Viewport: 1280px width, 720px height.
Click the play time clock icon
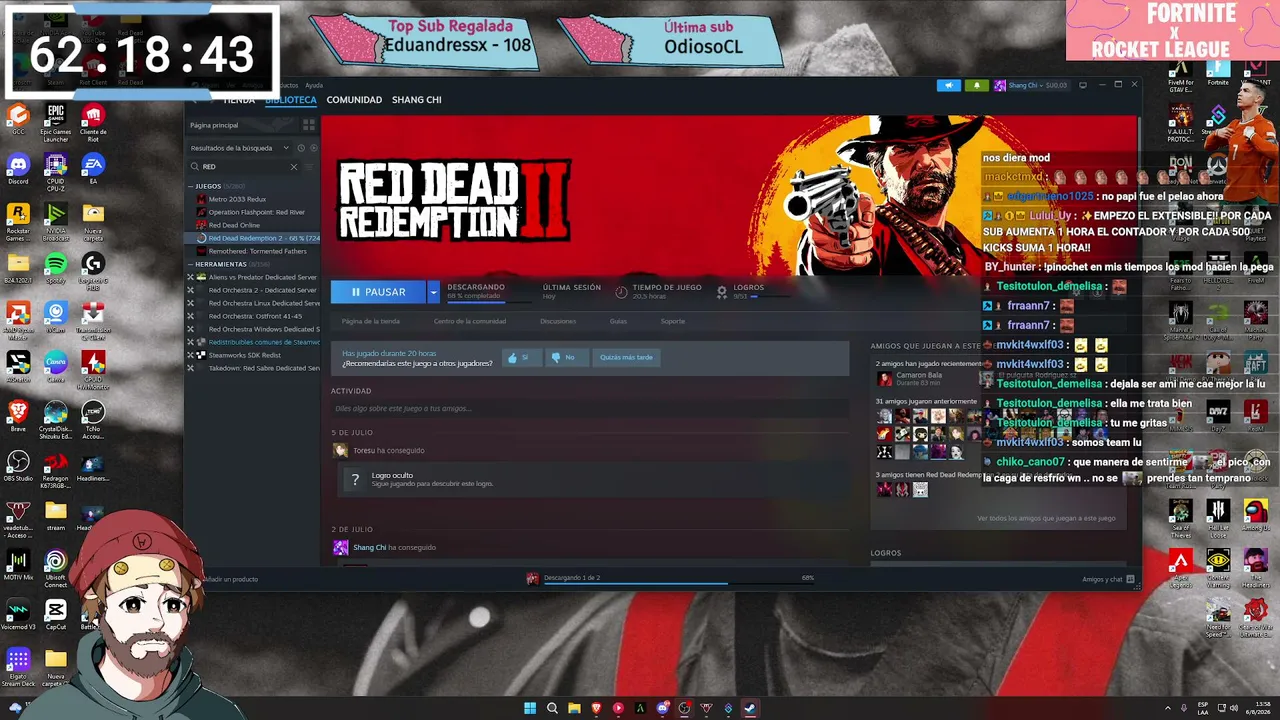point(621,292)
